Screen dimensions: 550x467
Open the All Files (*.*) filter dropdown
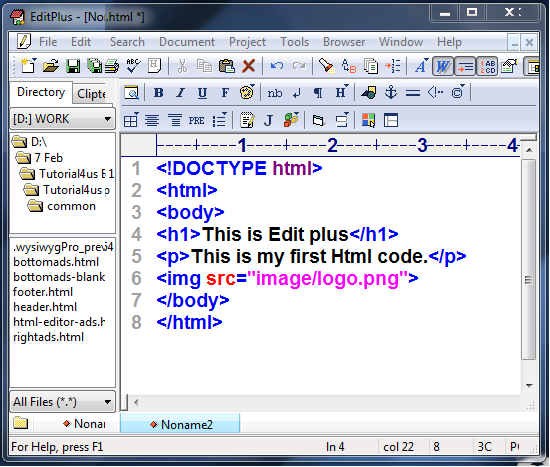click(x=62, y=402)
